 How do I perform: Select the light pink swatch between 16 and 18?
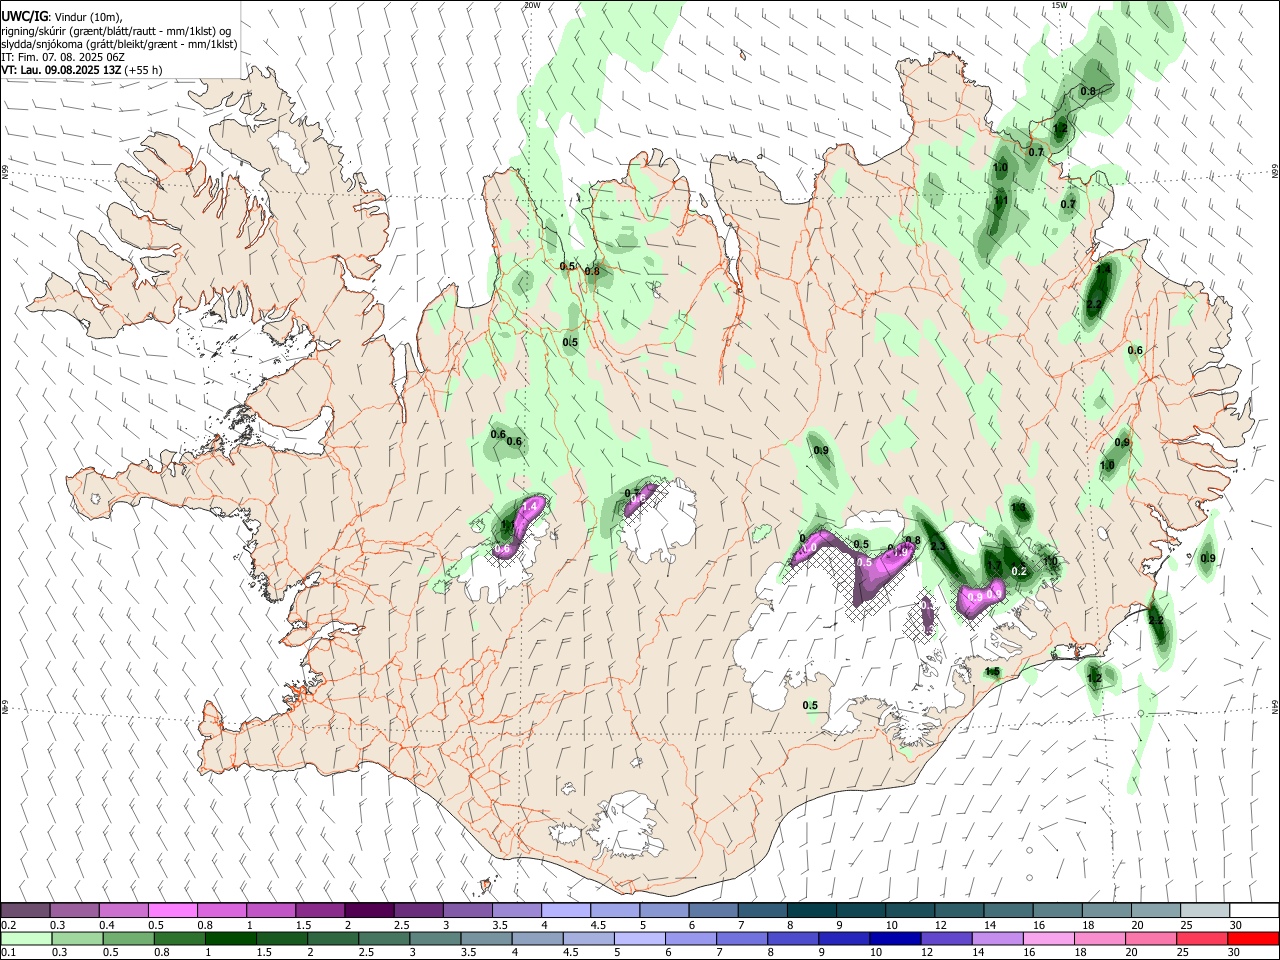[1050, 939]
